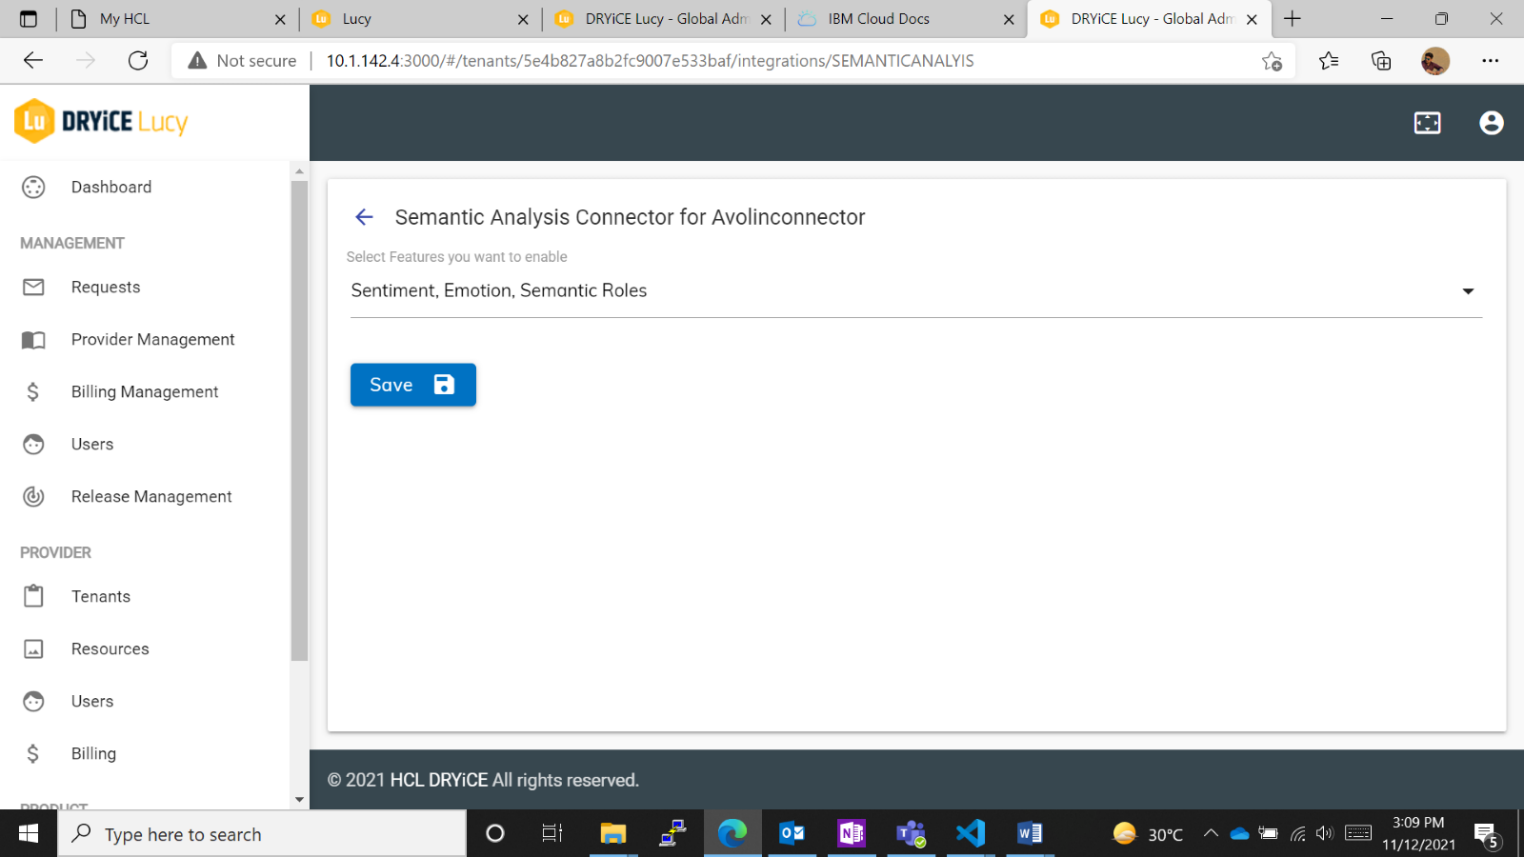The image size is (1524, 857).
Task: Switch to the Lucy tab
Action: click(x=420, y=19)
